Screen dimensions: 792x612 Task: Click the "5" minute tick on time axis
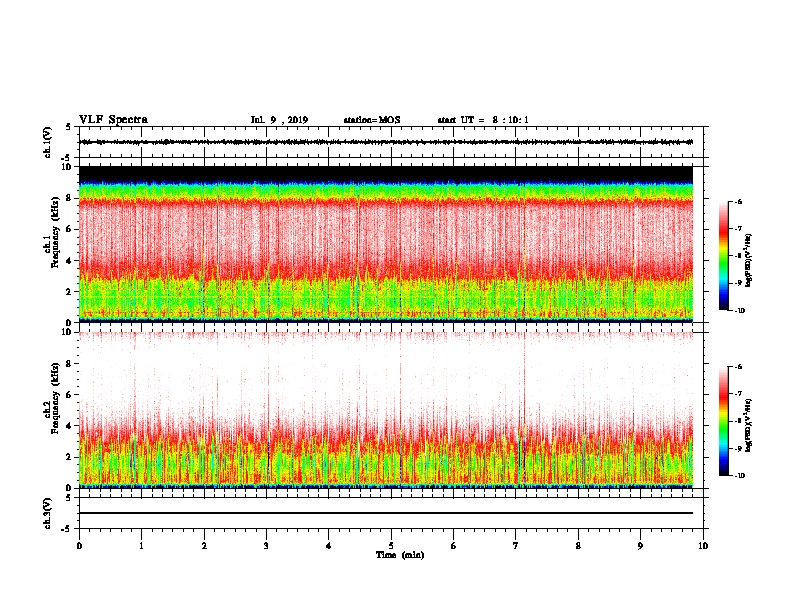click(x=391, y=546)
